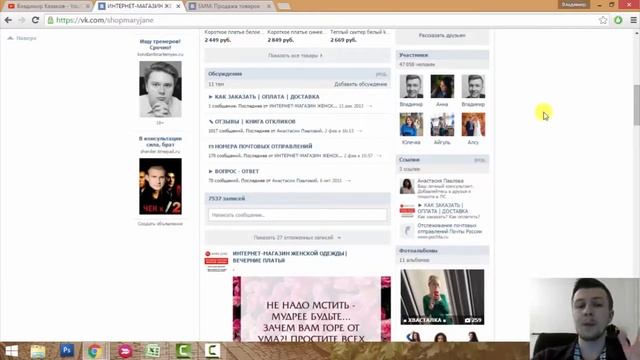This screenshot has height=360, width=640.
Task: Open product priced 2 669 руб.
Action: (x=360, y=36)
